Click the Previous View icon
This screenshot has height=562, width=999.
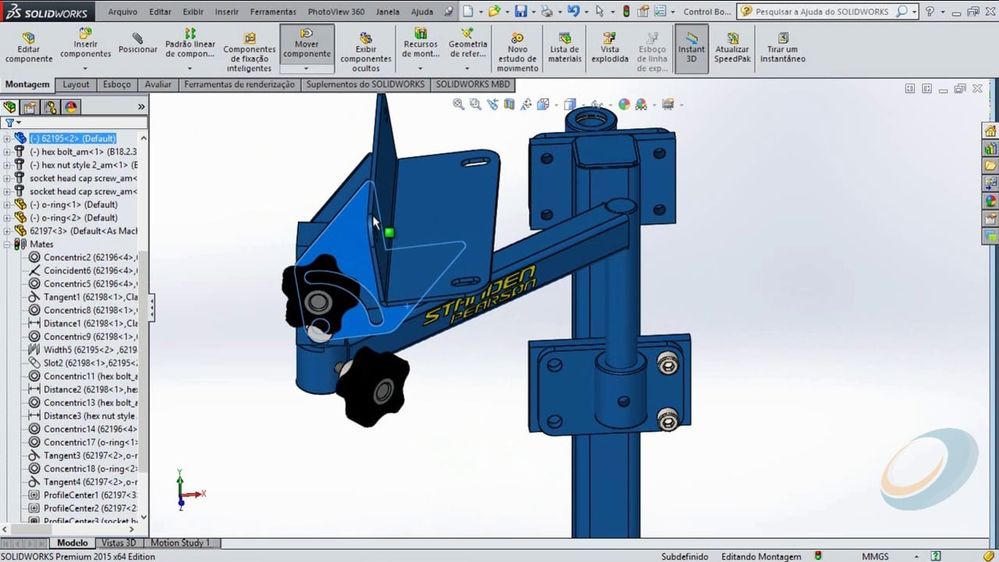[x=492, y=104]
